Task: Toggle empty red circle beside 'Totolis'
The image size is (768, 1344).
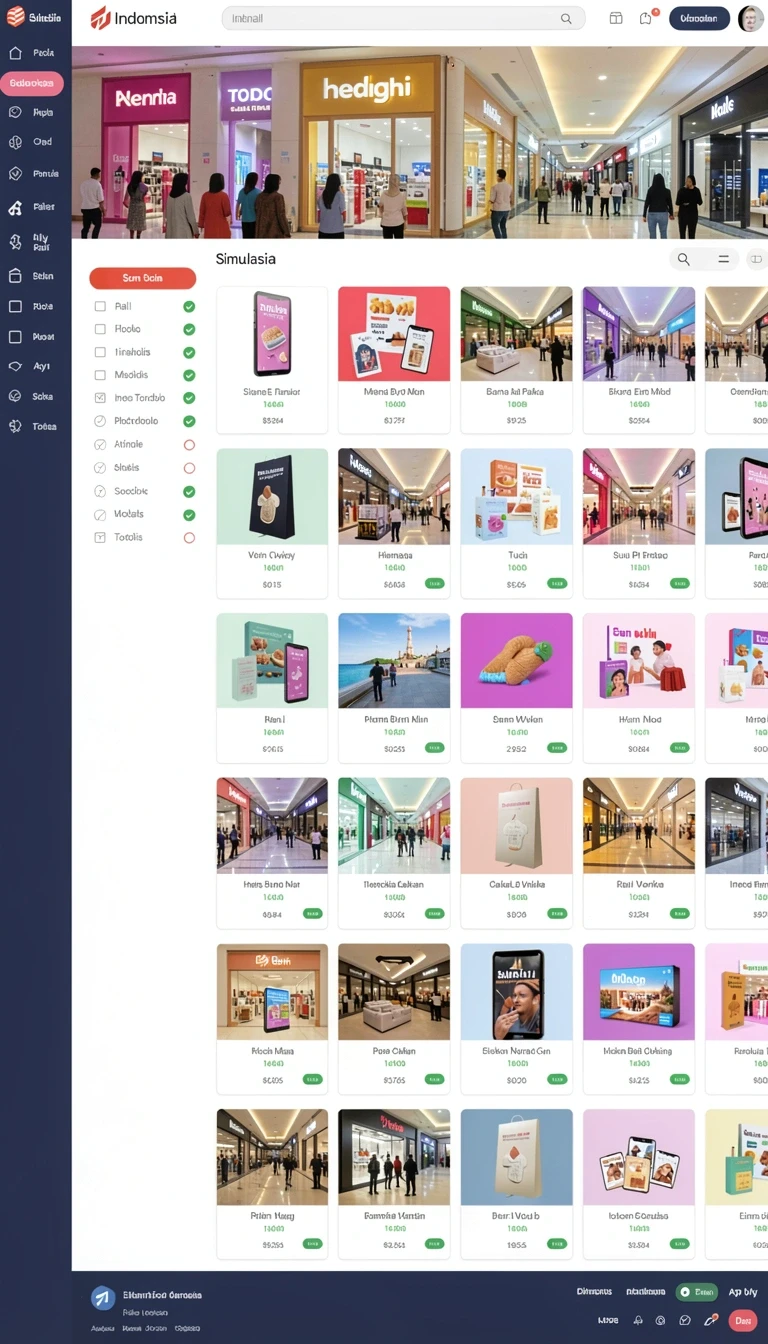Action: click(189, 538)
